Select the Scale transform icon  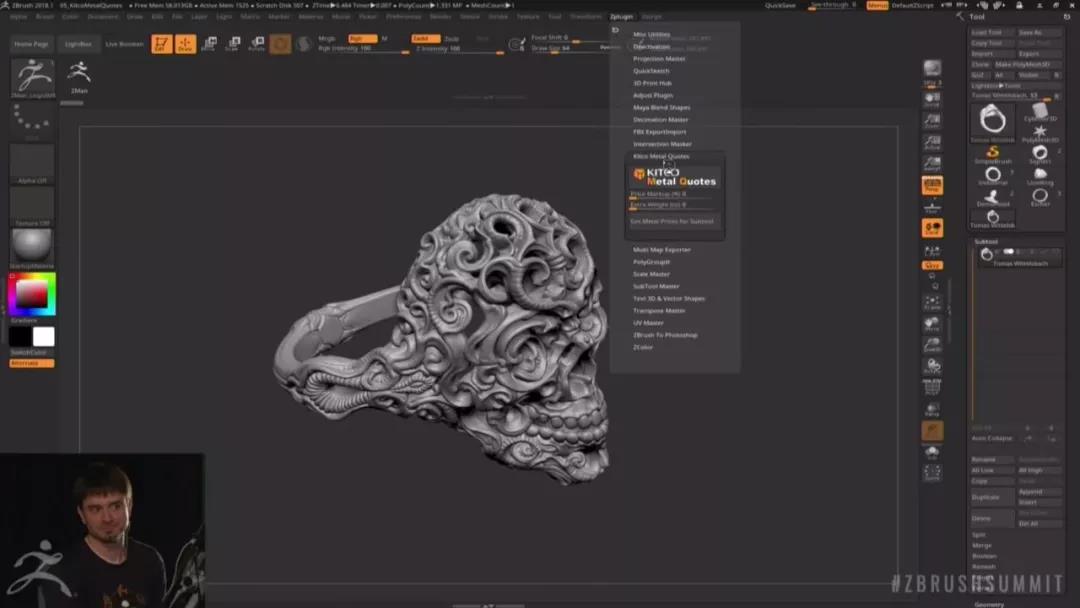pyautogui.click(x=233, y=44)
